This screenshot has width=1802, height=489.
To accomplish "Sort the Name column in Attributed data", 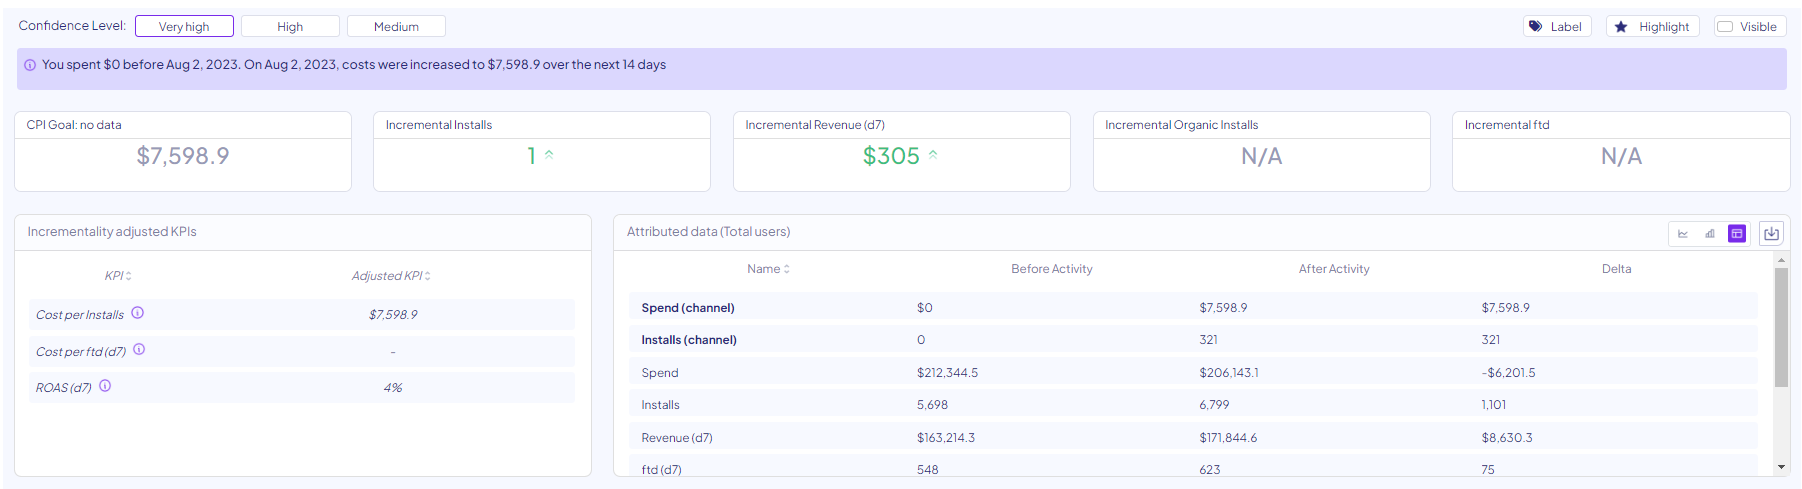I will [x=768, y=269].
